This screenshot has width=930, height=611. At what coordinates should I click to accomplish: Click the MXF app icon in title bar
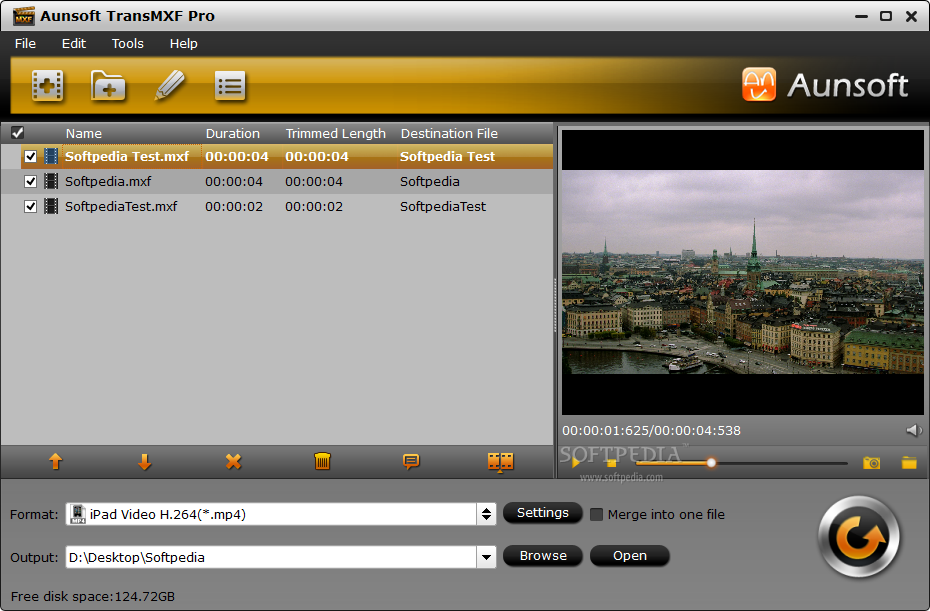[x=24, y=16]
